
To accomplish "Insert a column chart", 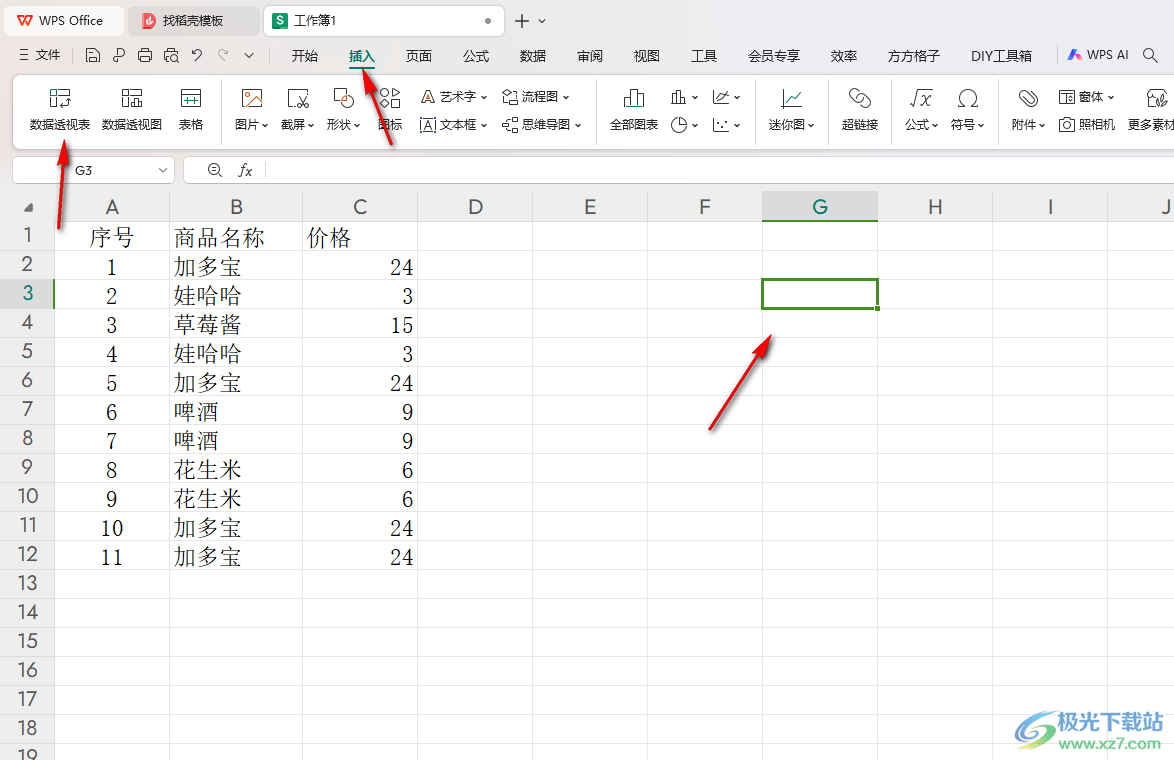I will click(678, 97).
